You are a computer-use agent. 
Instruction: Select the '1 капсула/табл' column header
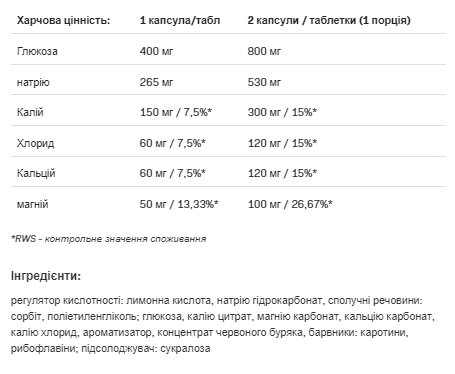point(180,20)
